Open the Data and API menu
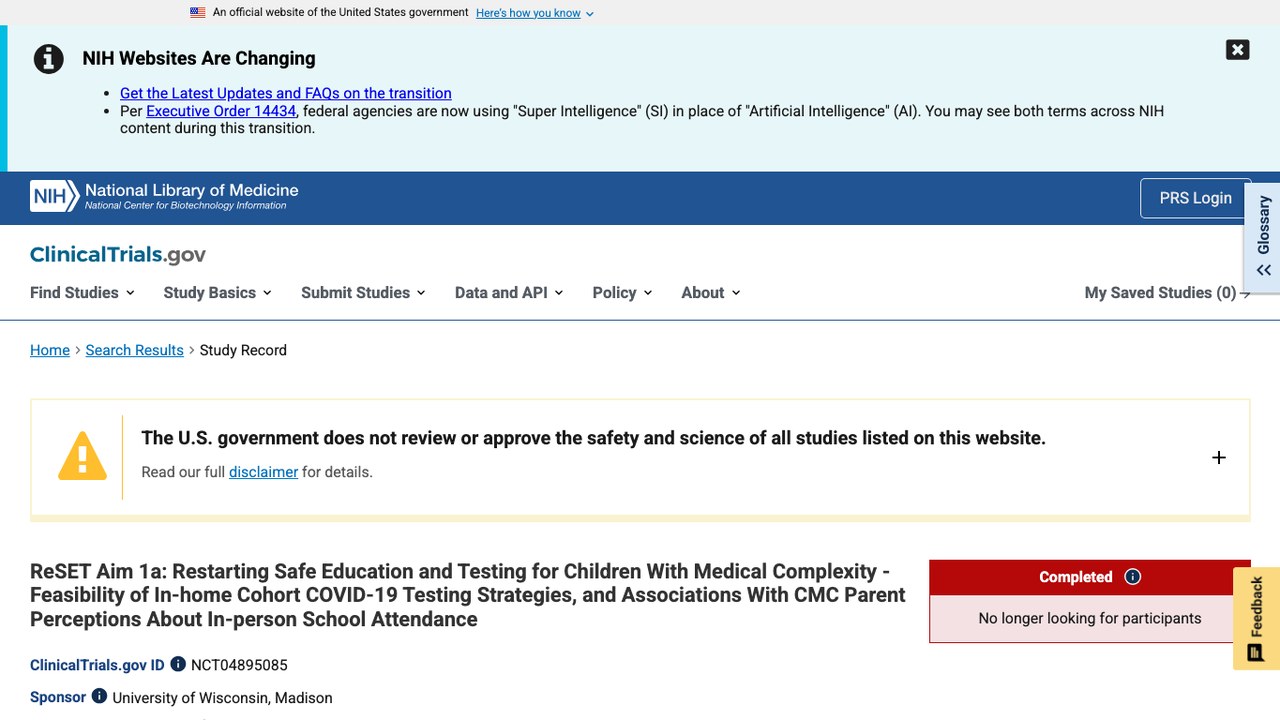 pyautogui.click(x=509, y=293)
